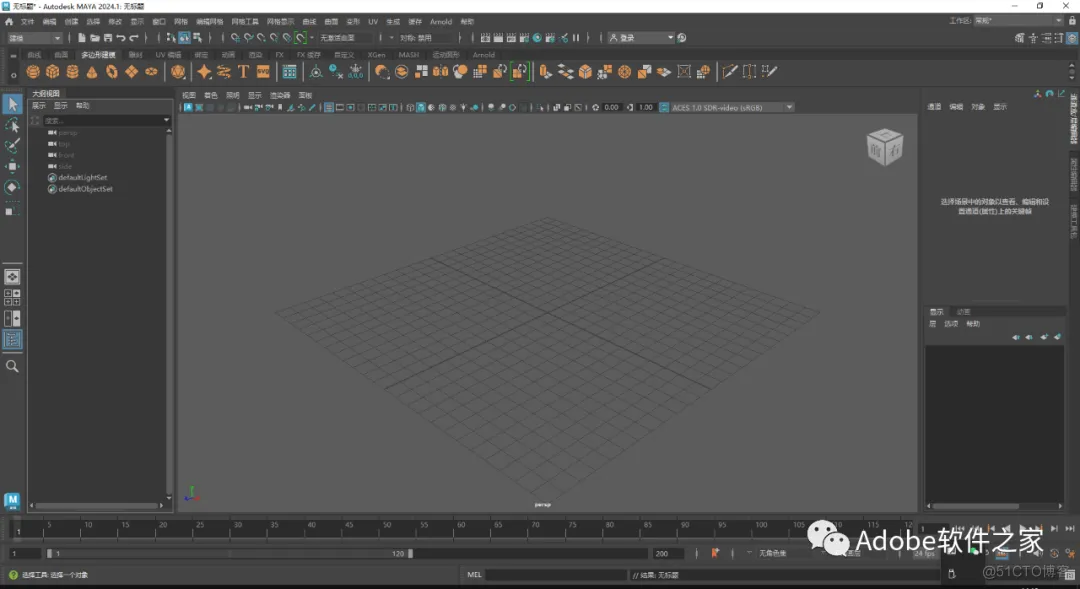Switch to the Arnold shelf tab
The height and width of the screenshot is (589, 1080).
coord(484,54)
